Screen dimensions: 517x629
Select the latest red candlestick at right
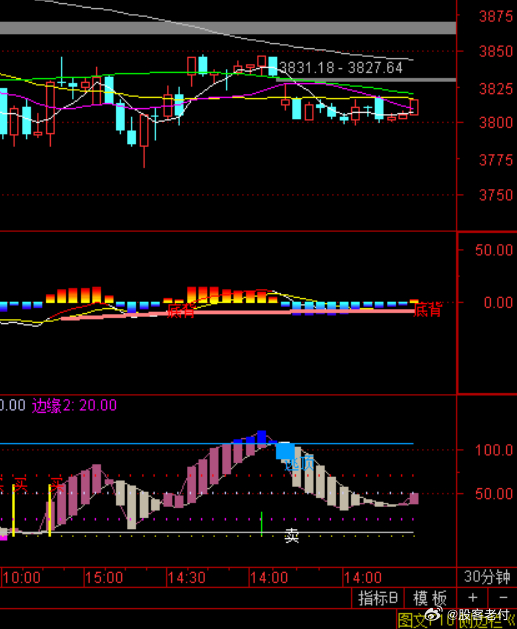(x=414, y=107)
